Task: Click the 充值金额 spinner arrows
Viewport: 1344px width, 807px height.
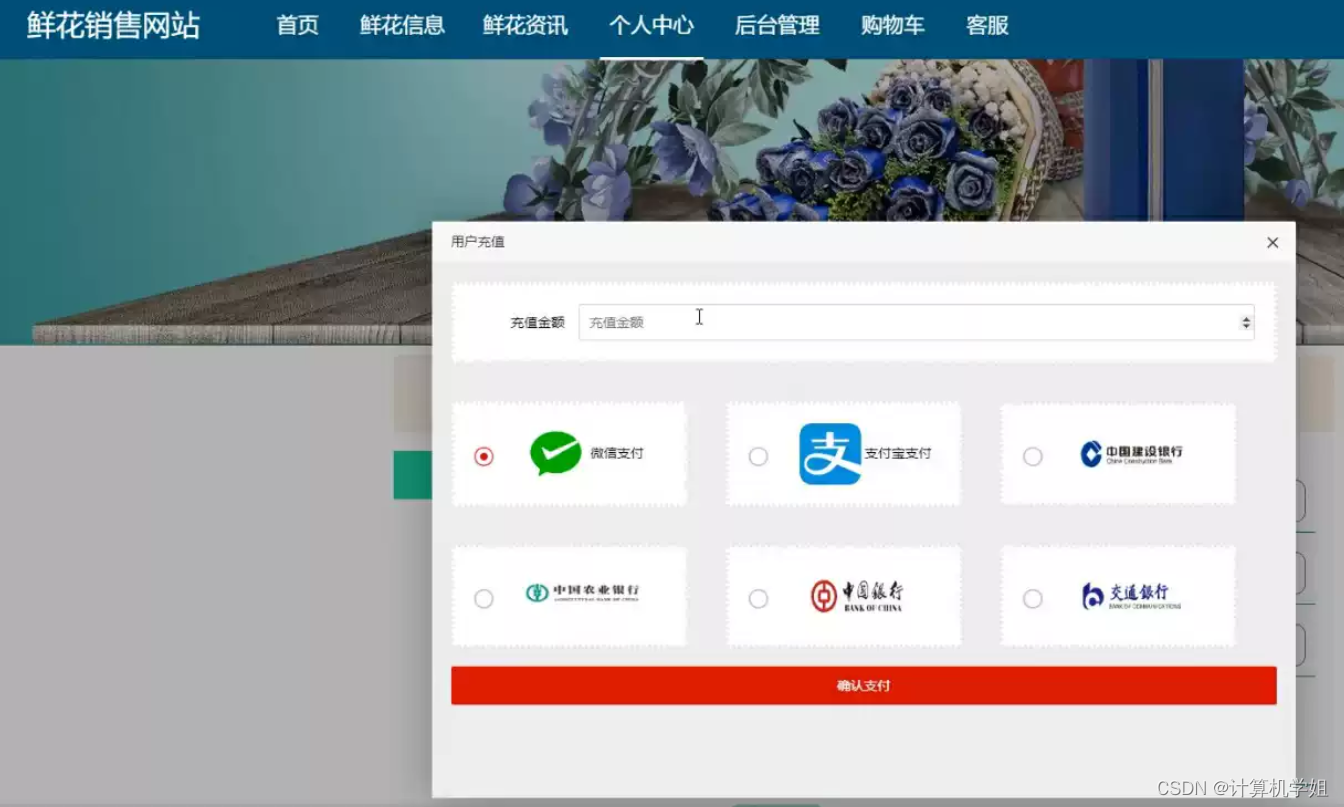Action: coord(1246,322)
